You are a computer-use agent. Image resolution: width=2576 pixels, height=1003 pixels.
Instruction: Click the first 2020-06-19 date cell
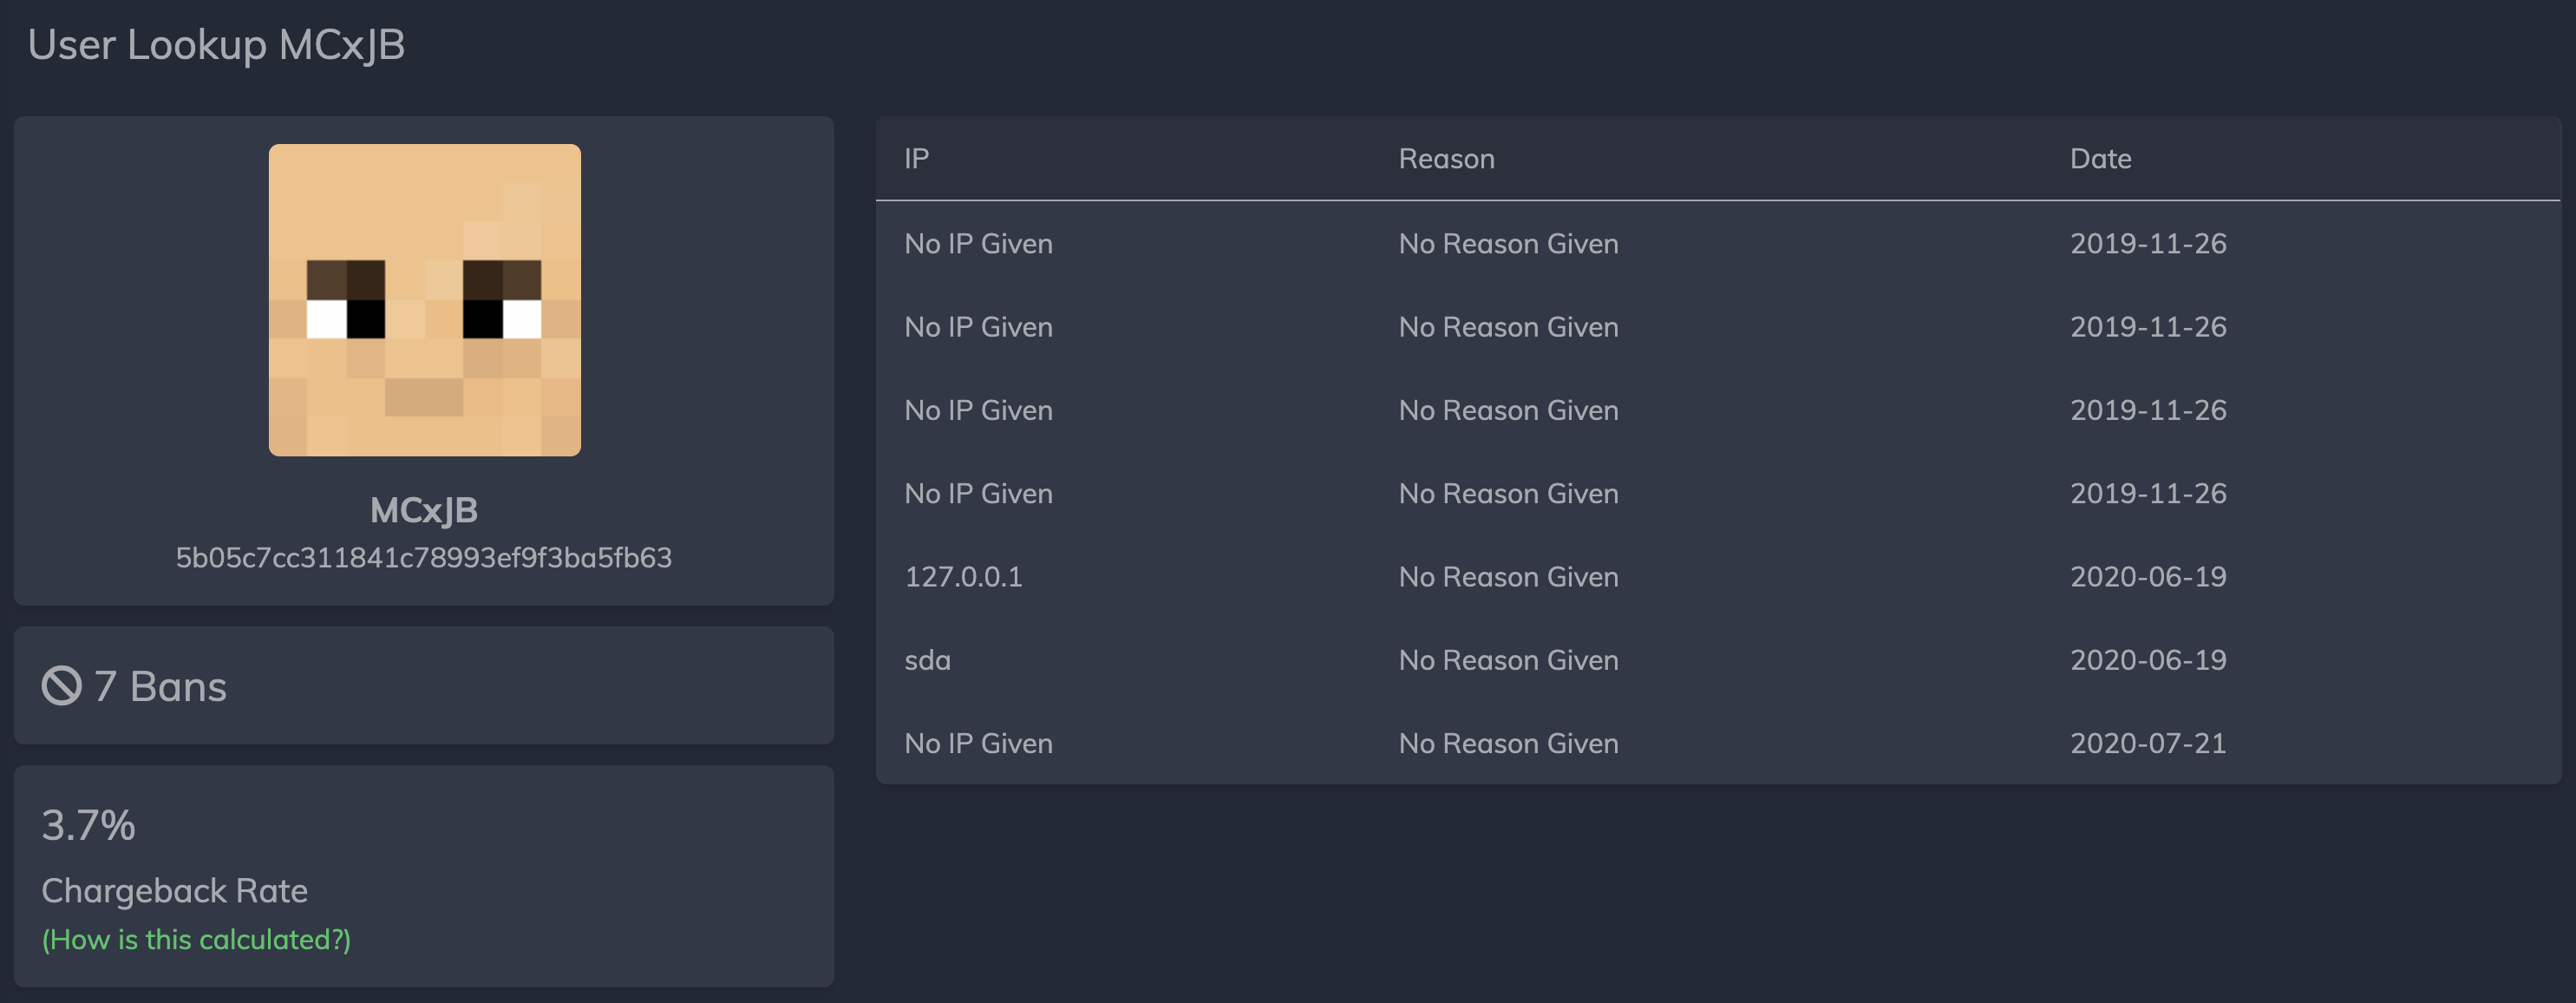[2147, 577]
